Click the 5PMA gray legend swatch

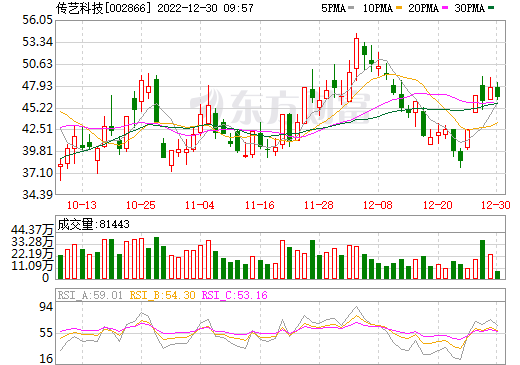coord(351,8)
